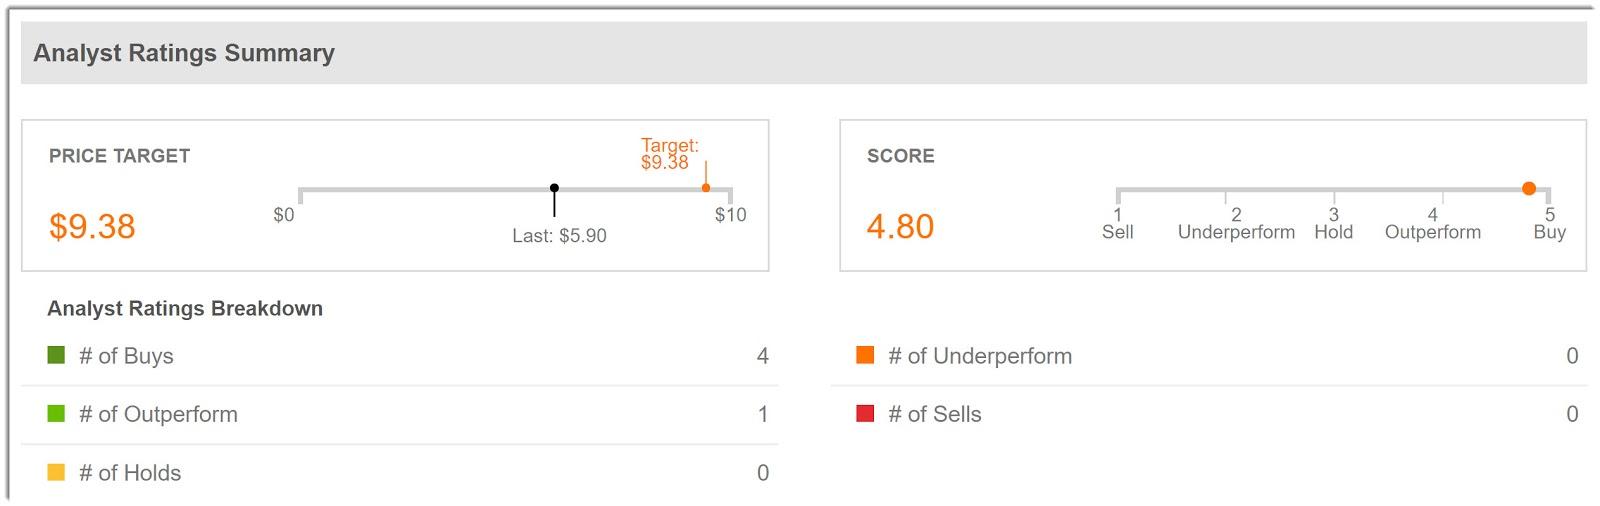The image size is (1600, 506).
Task: Click the dark green Buys legend square
Action: tap(56, 355)
